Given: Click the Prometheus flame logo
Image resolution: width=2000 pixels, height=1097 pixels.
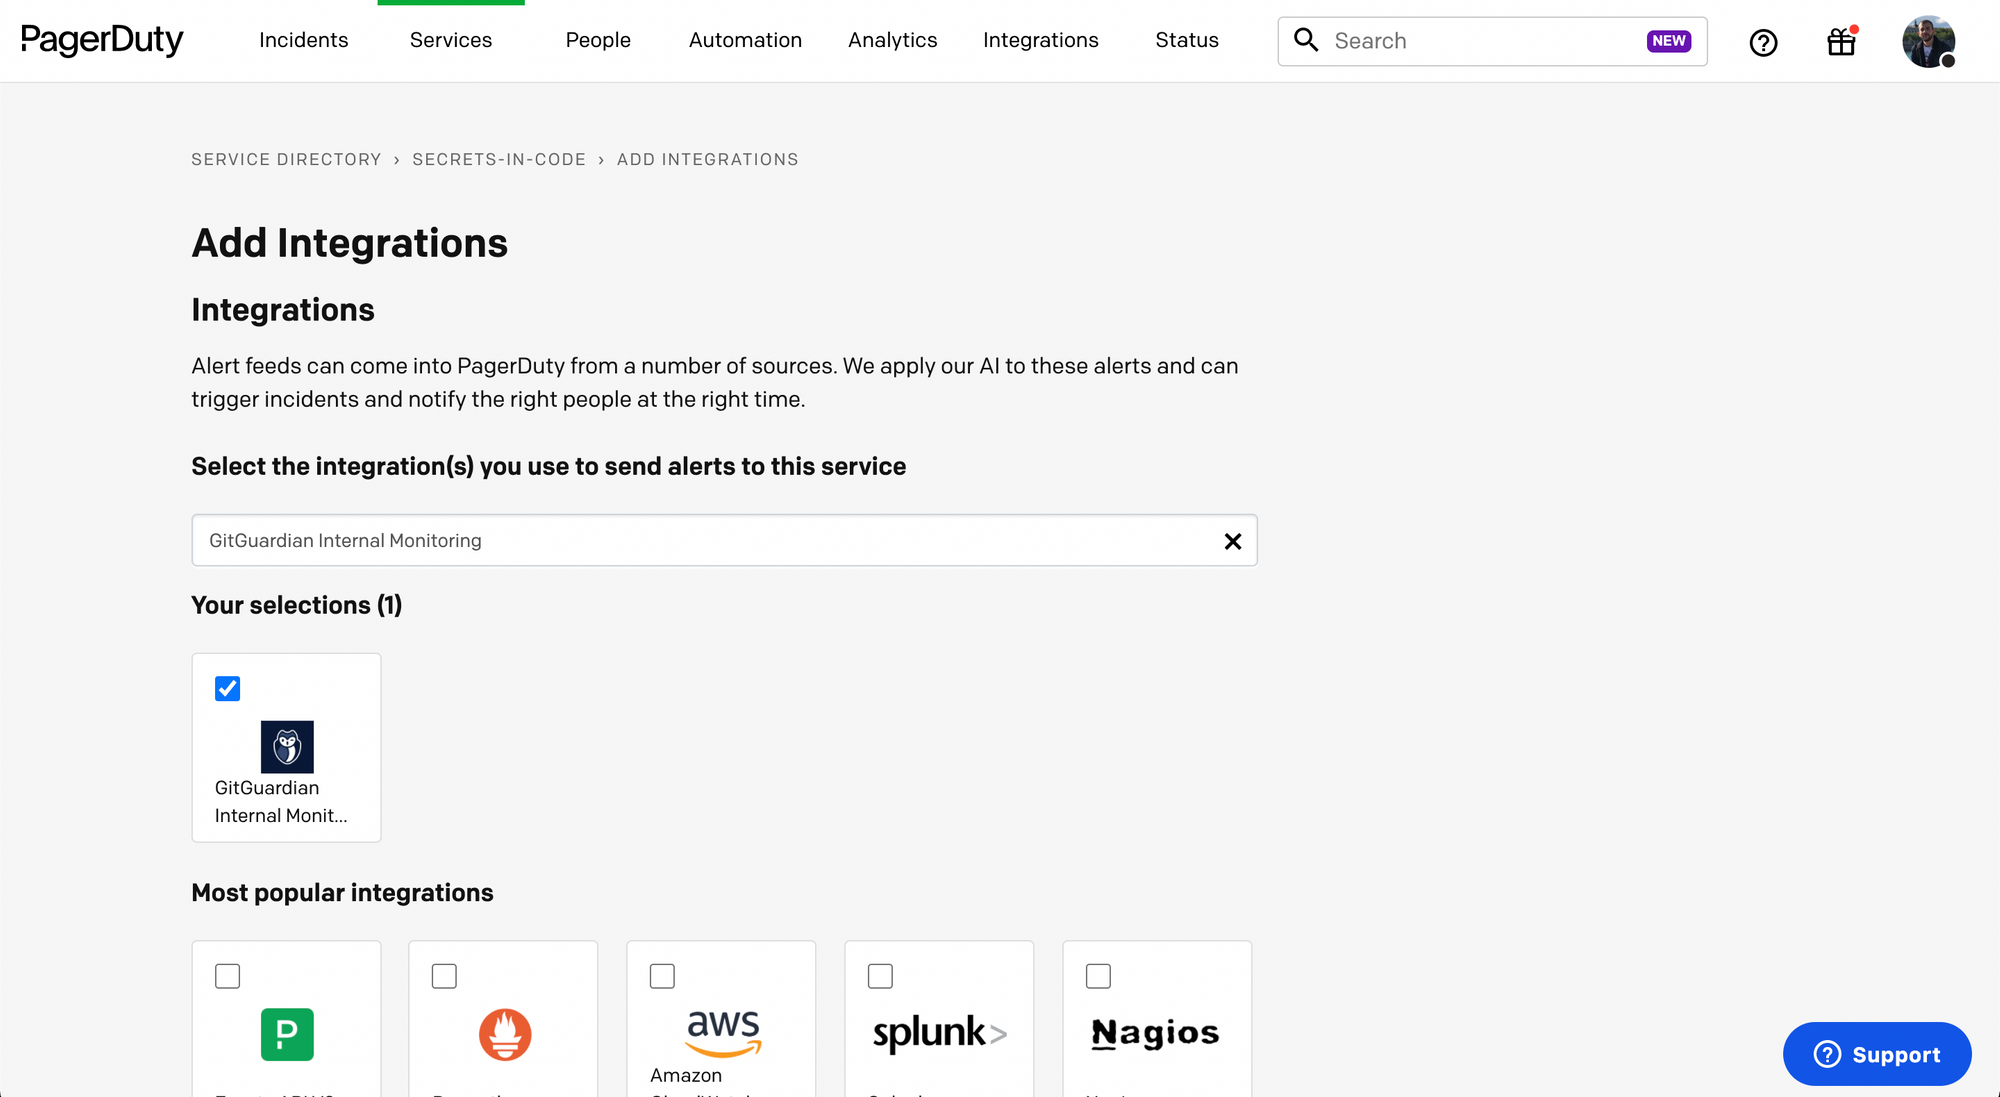Looking at the screenshot, I should click(505, 1034).
